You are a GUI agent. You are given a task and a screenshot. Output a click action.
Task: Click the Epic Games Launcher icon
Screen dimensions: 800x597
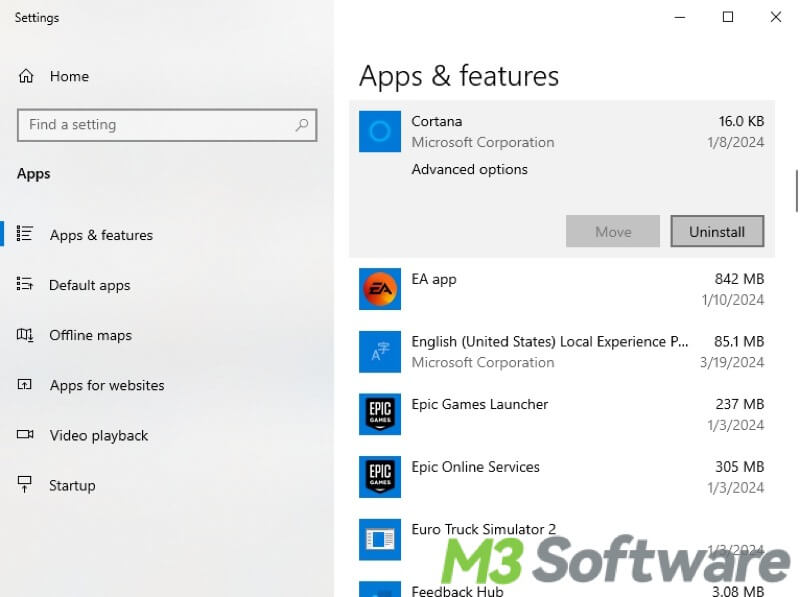click(380, 414)
